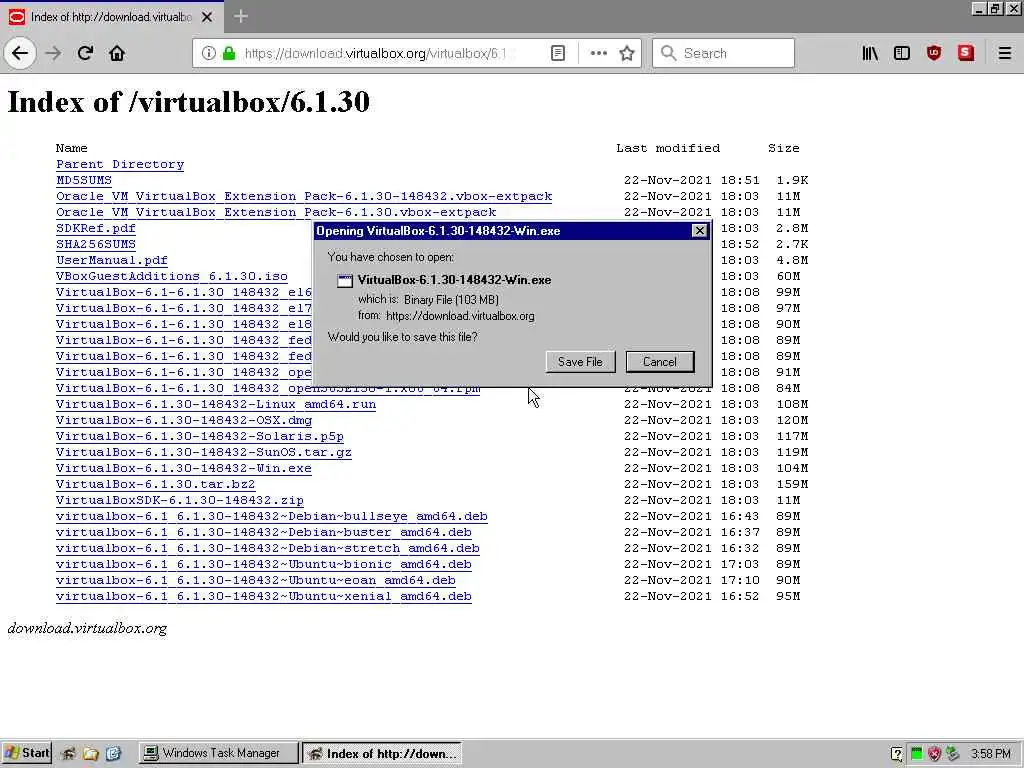Go to the home page icon
The height and width of the screenshot is (768, 1024).
(x=117, y=53)
